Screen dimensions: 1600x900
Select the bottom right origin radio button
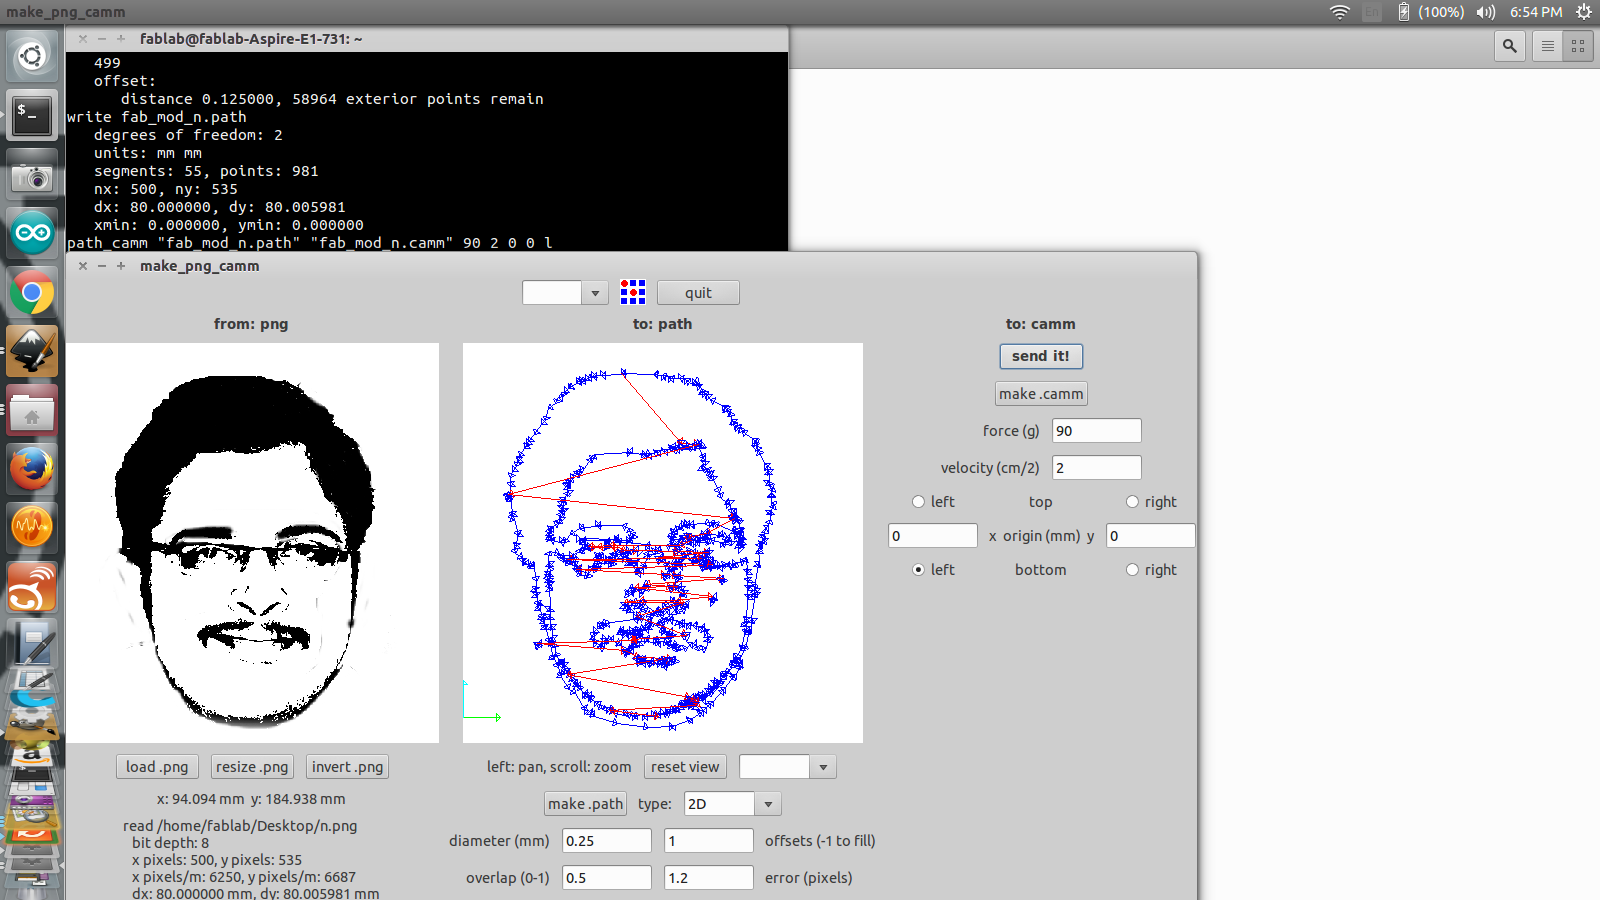pos(1132,570)
